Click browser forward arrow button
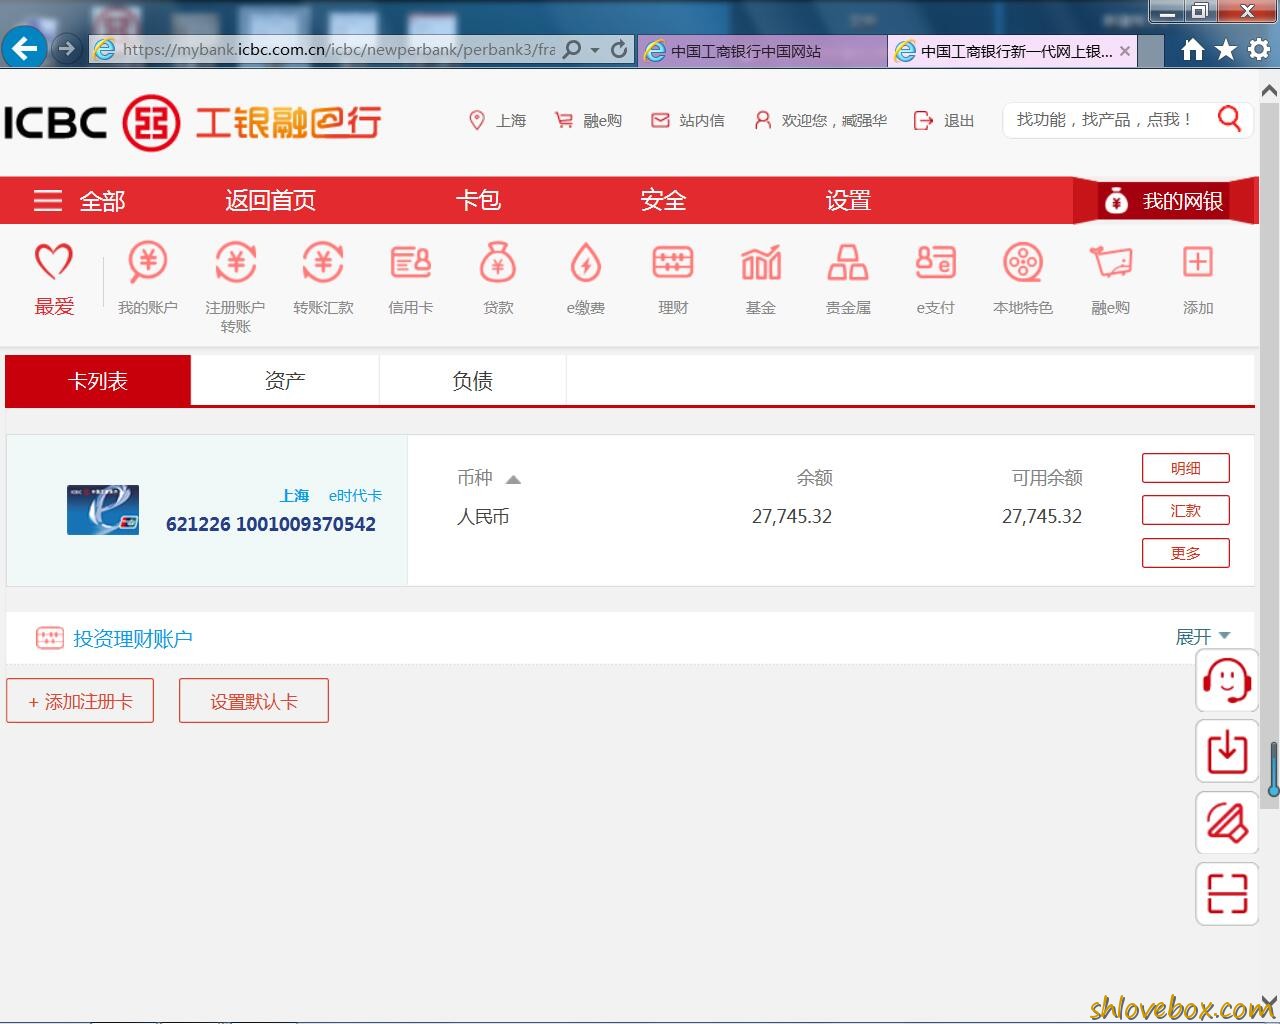This screenshot has width=1280, height=1024. tap(66, 48)
